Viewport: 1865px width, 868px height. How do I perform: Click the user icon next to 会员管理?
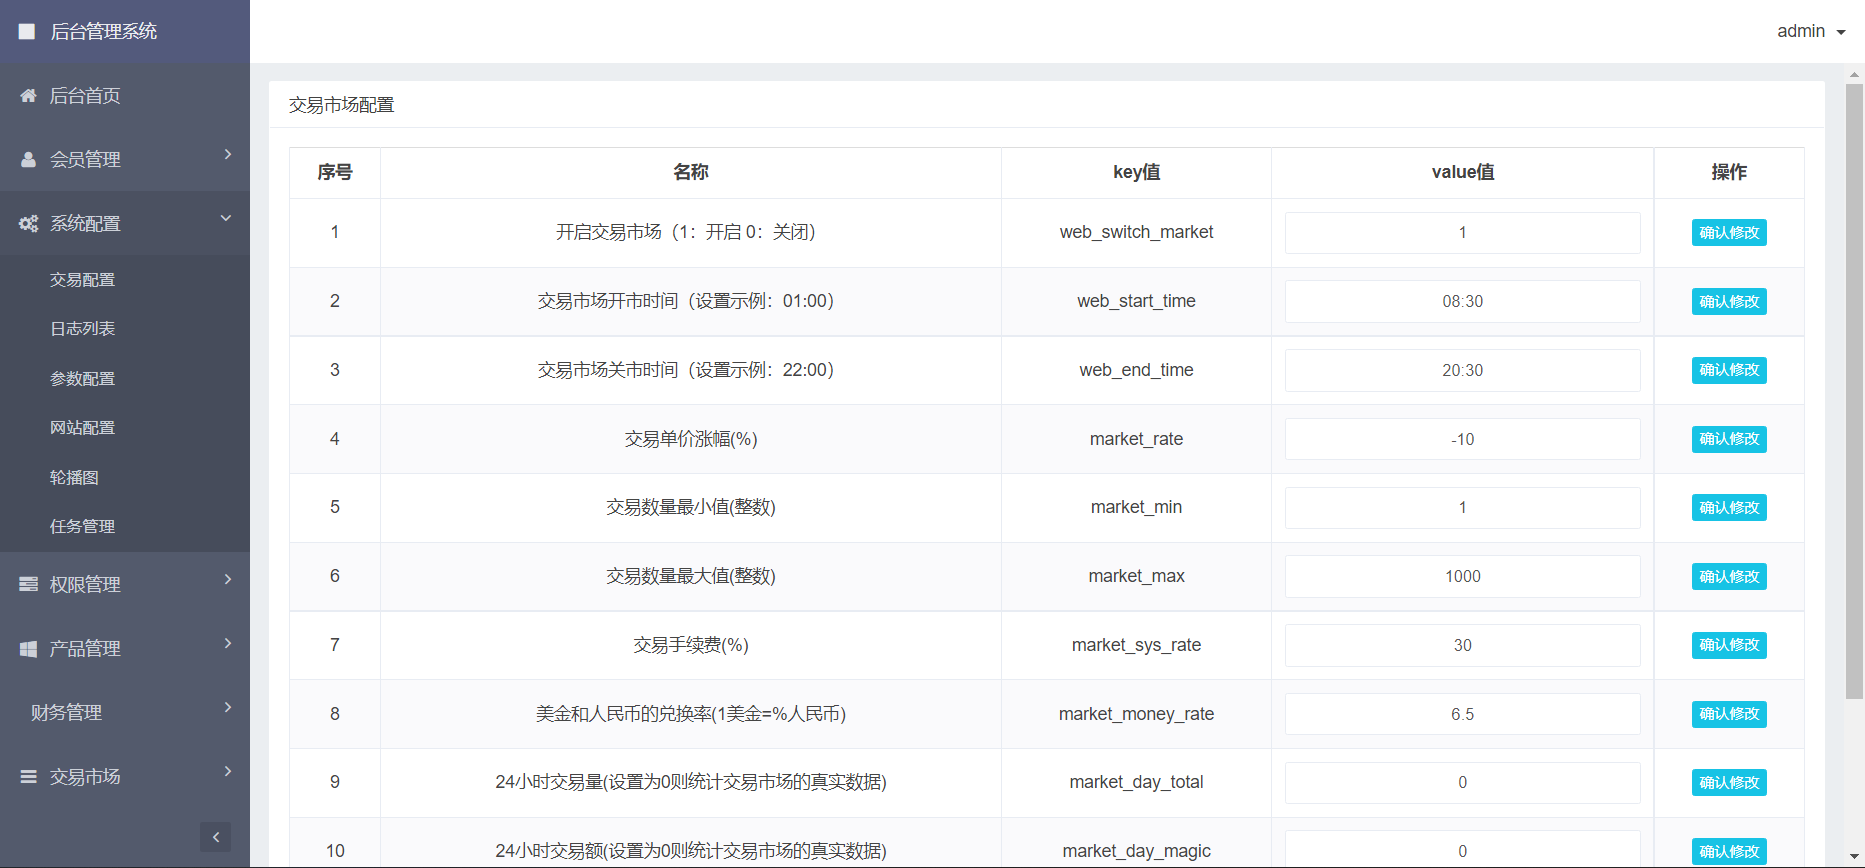click(28, 160)
